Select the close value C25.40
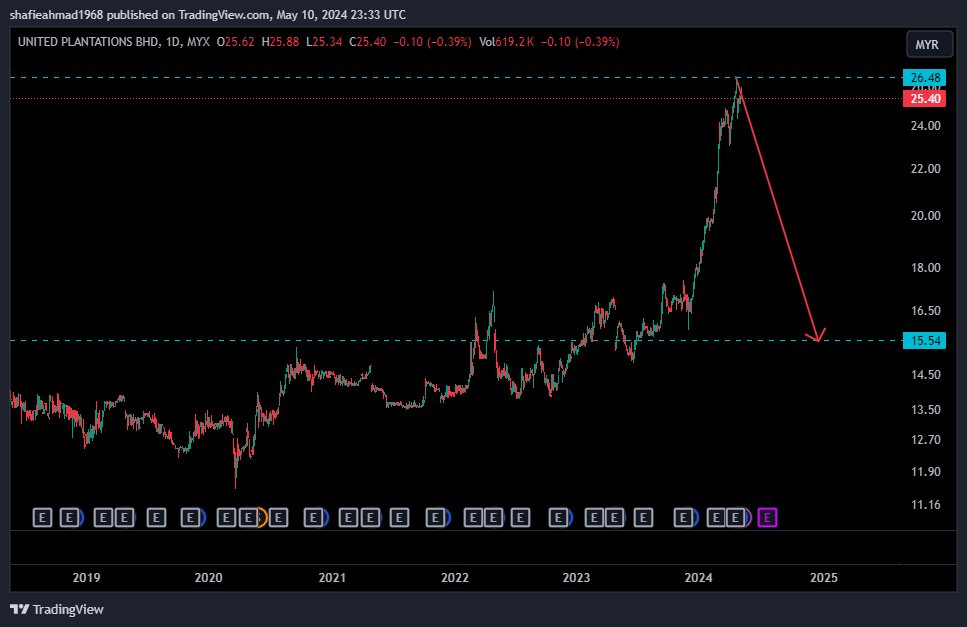The image size is (967, 627). point(368,42)
